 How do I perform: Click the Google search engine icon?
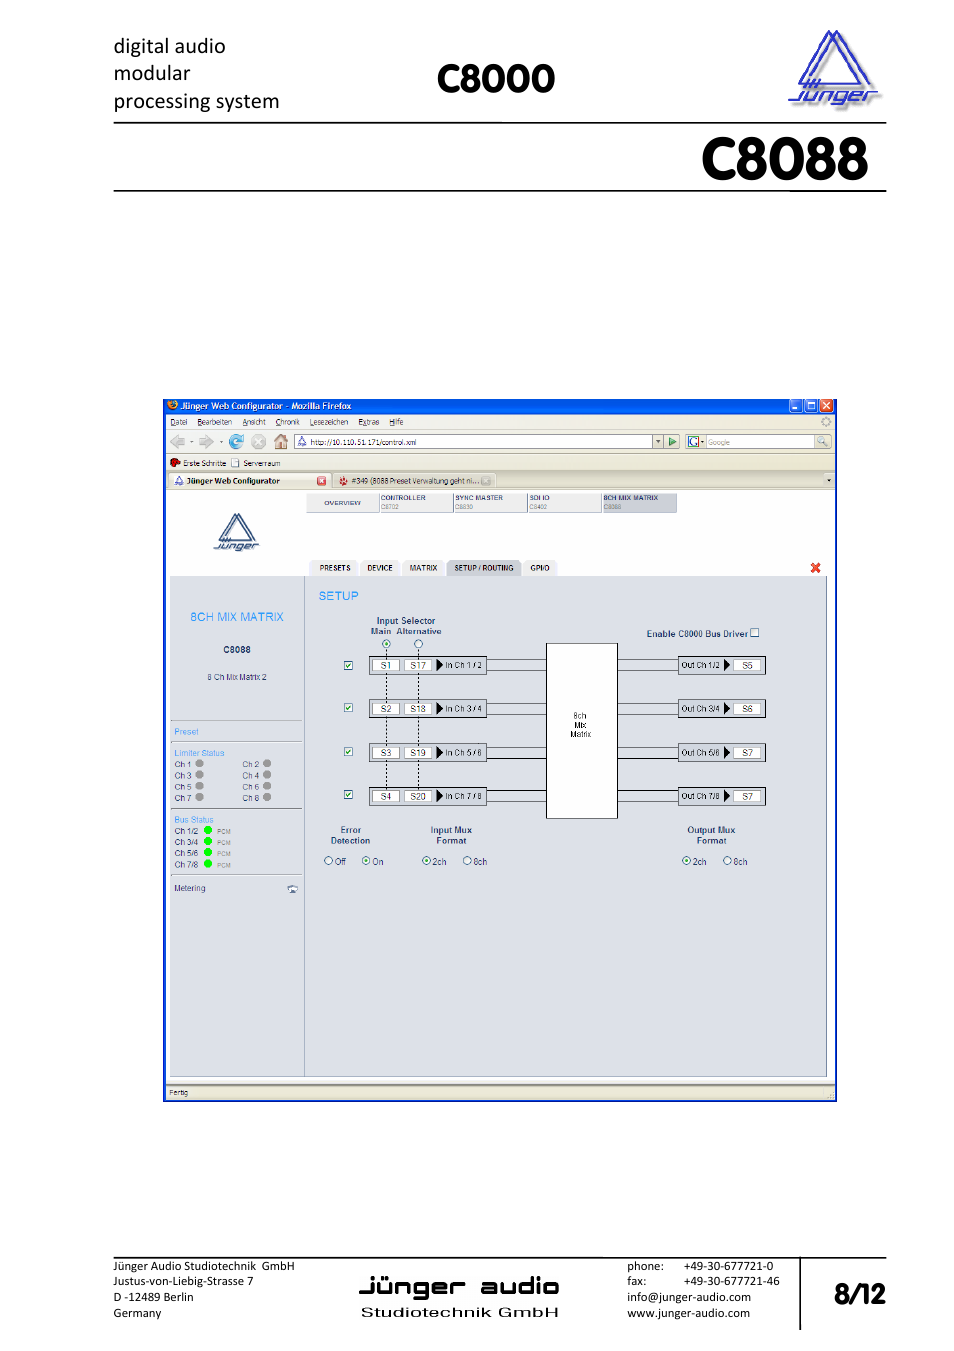[693, 441]
